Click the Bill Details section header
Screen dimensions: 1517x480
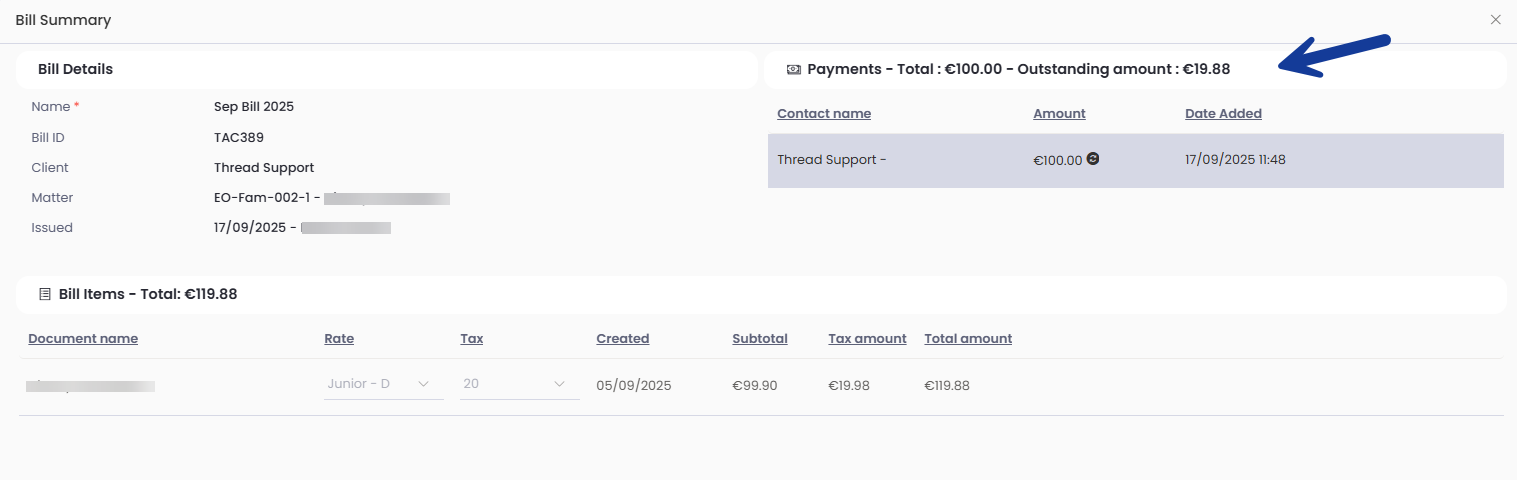click(75, 70)
